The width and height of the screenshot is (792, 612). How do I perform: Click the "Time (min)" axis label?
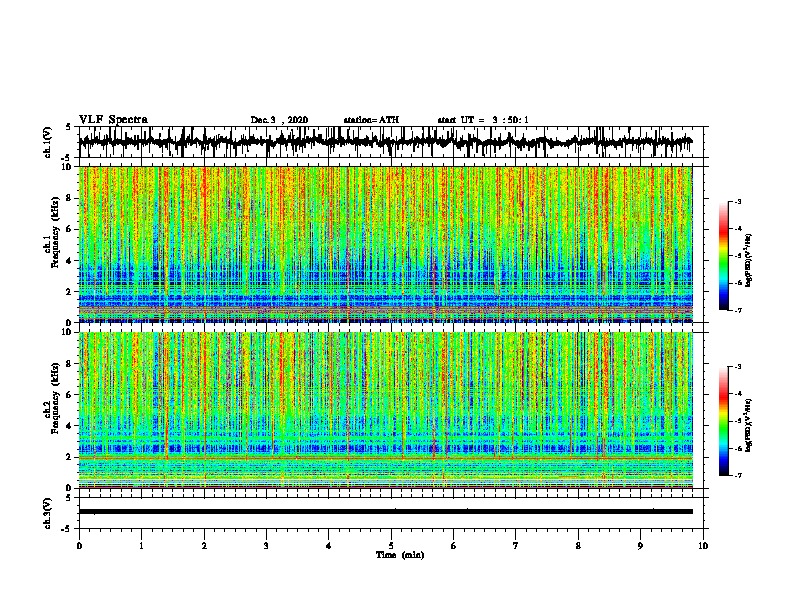pos(400,555)
